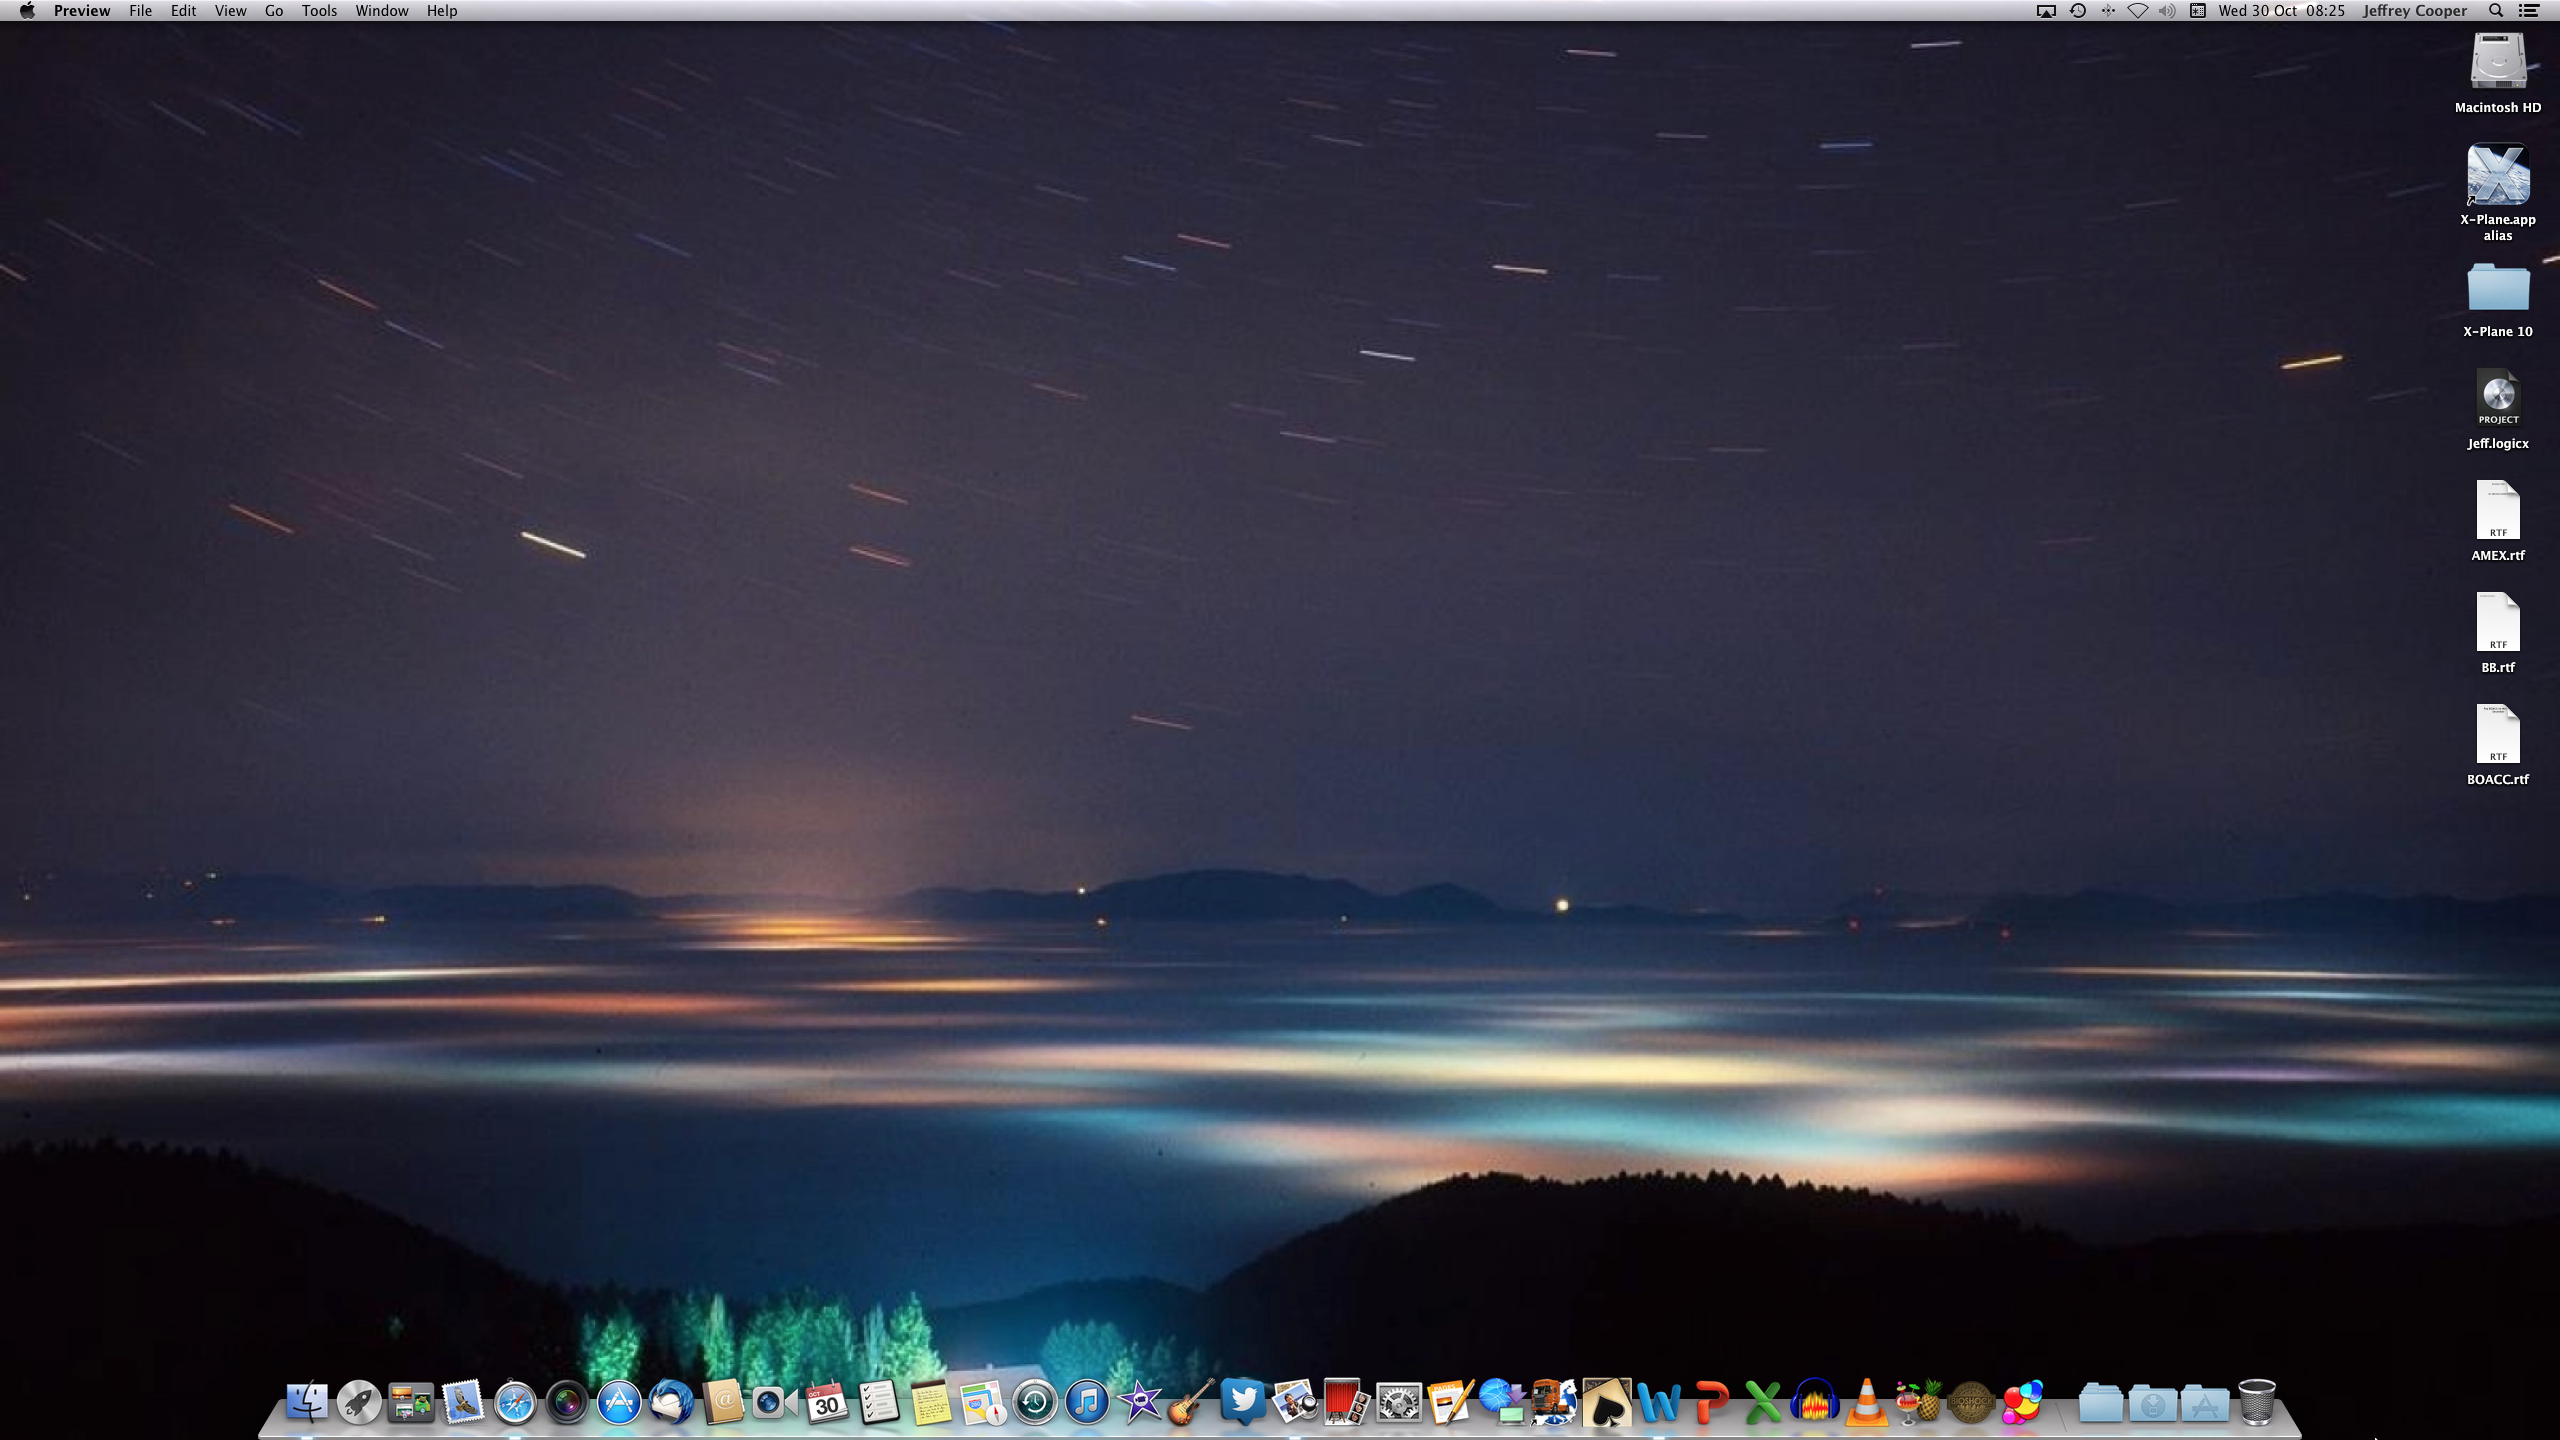The width and height of the screenshot is (2560, 1440).
Task: Open the View menu
Action: click(x=230, y=11)
